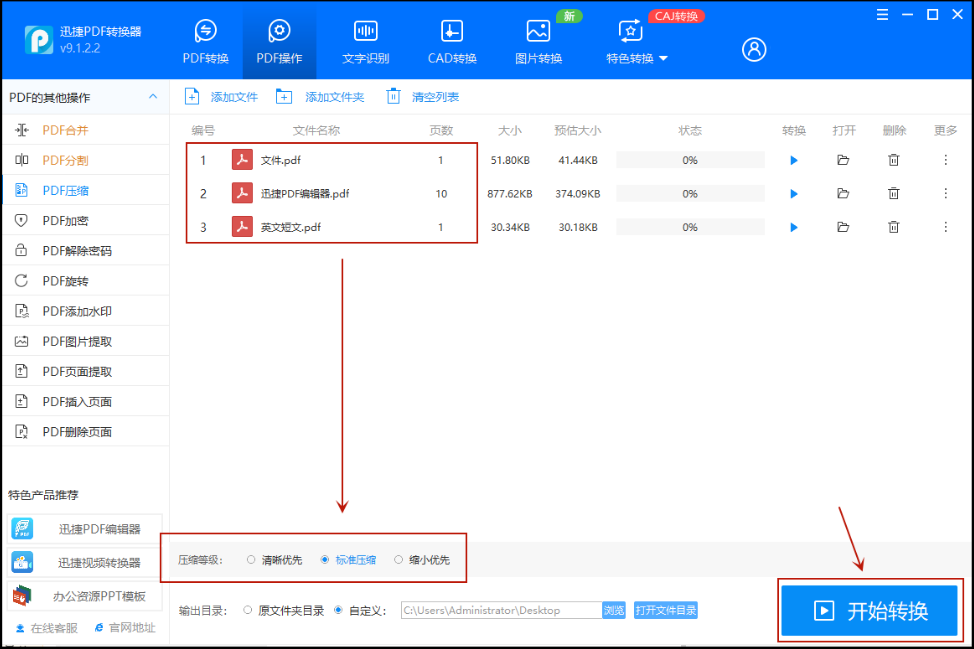Select PDF加密 in sidebar

86,220
